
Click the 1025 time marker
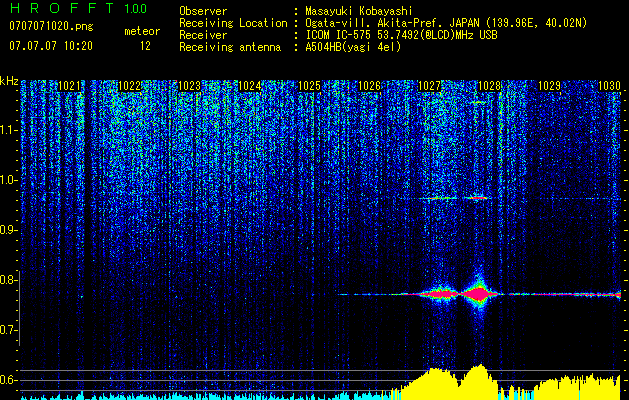click(x=309, y=86)
